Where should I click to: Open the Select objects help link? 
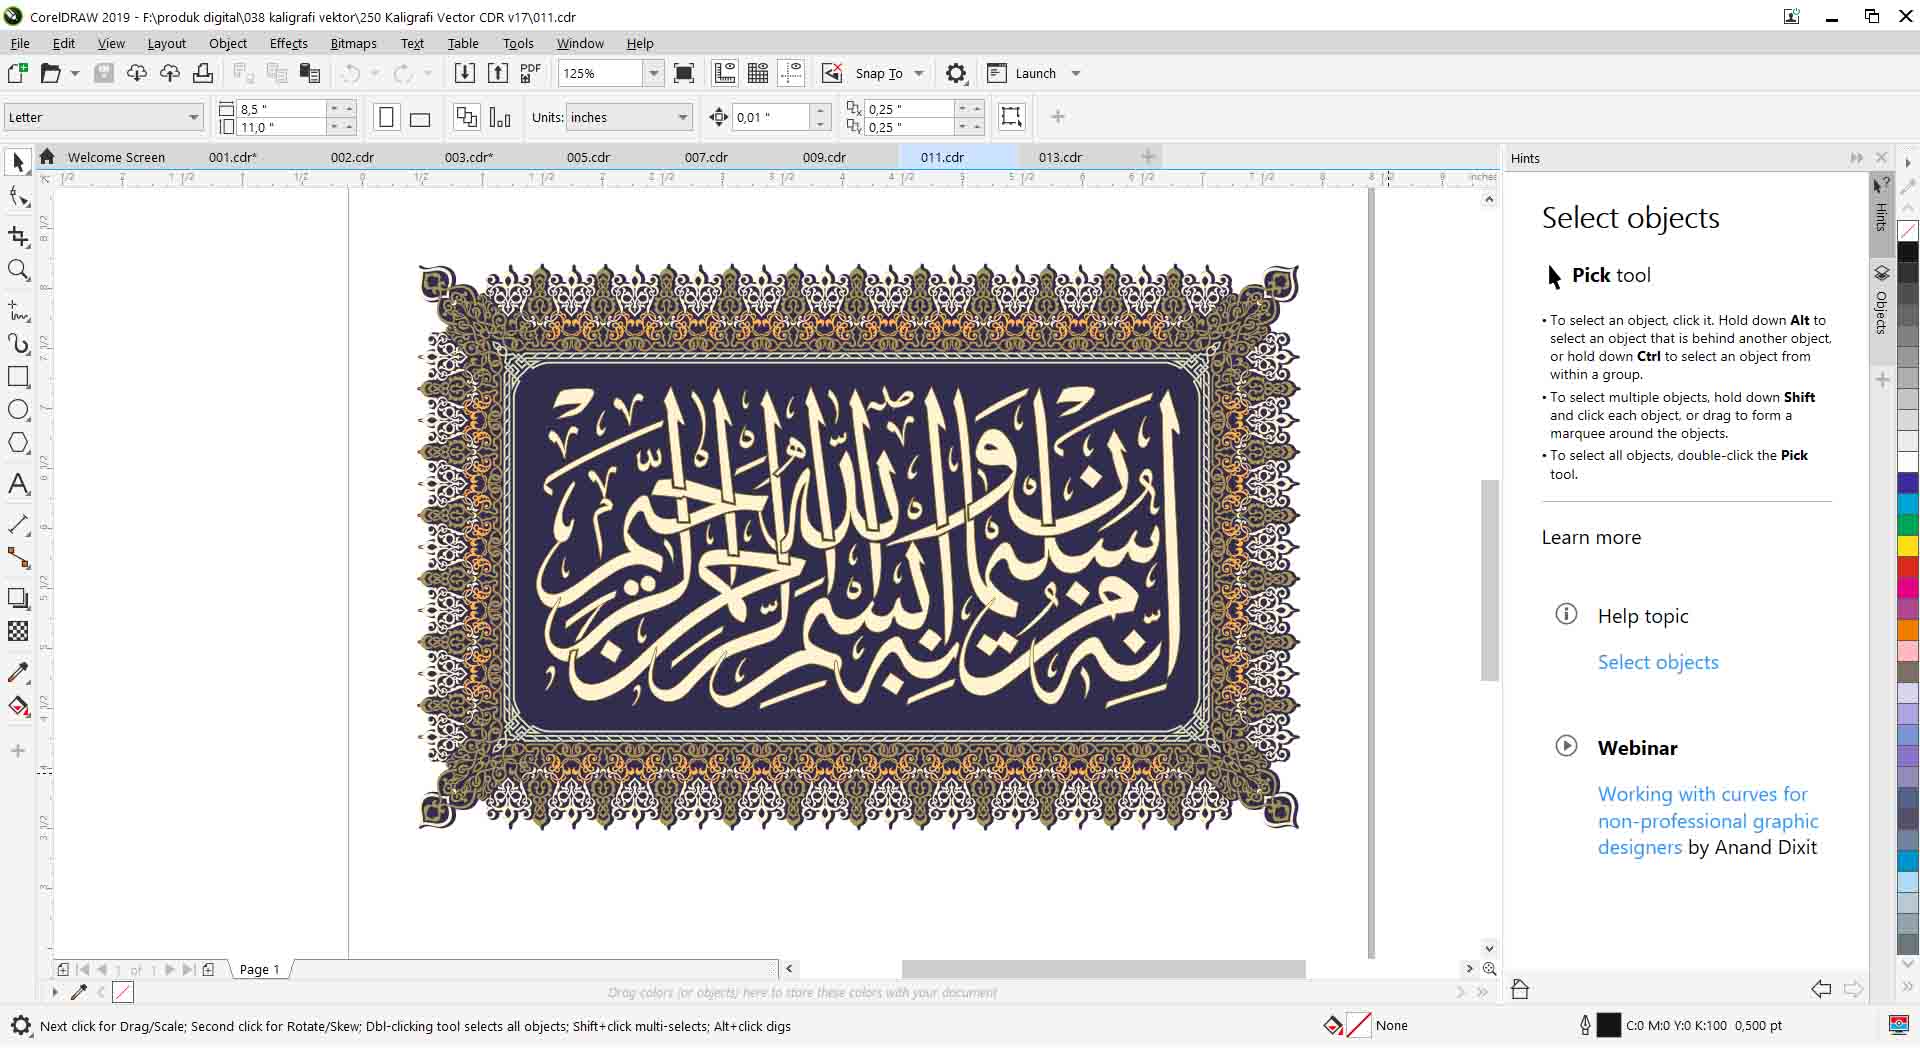click(1658, 662)
